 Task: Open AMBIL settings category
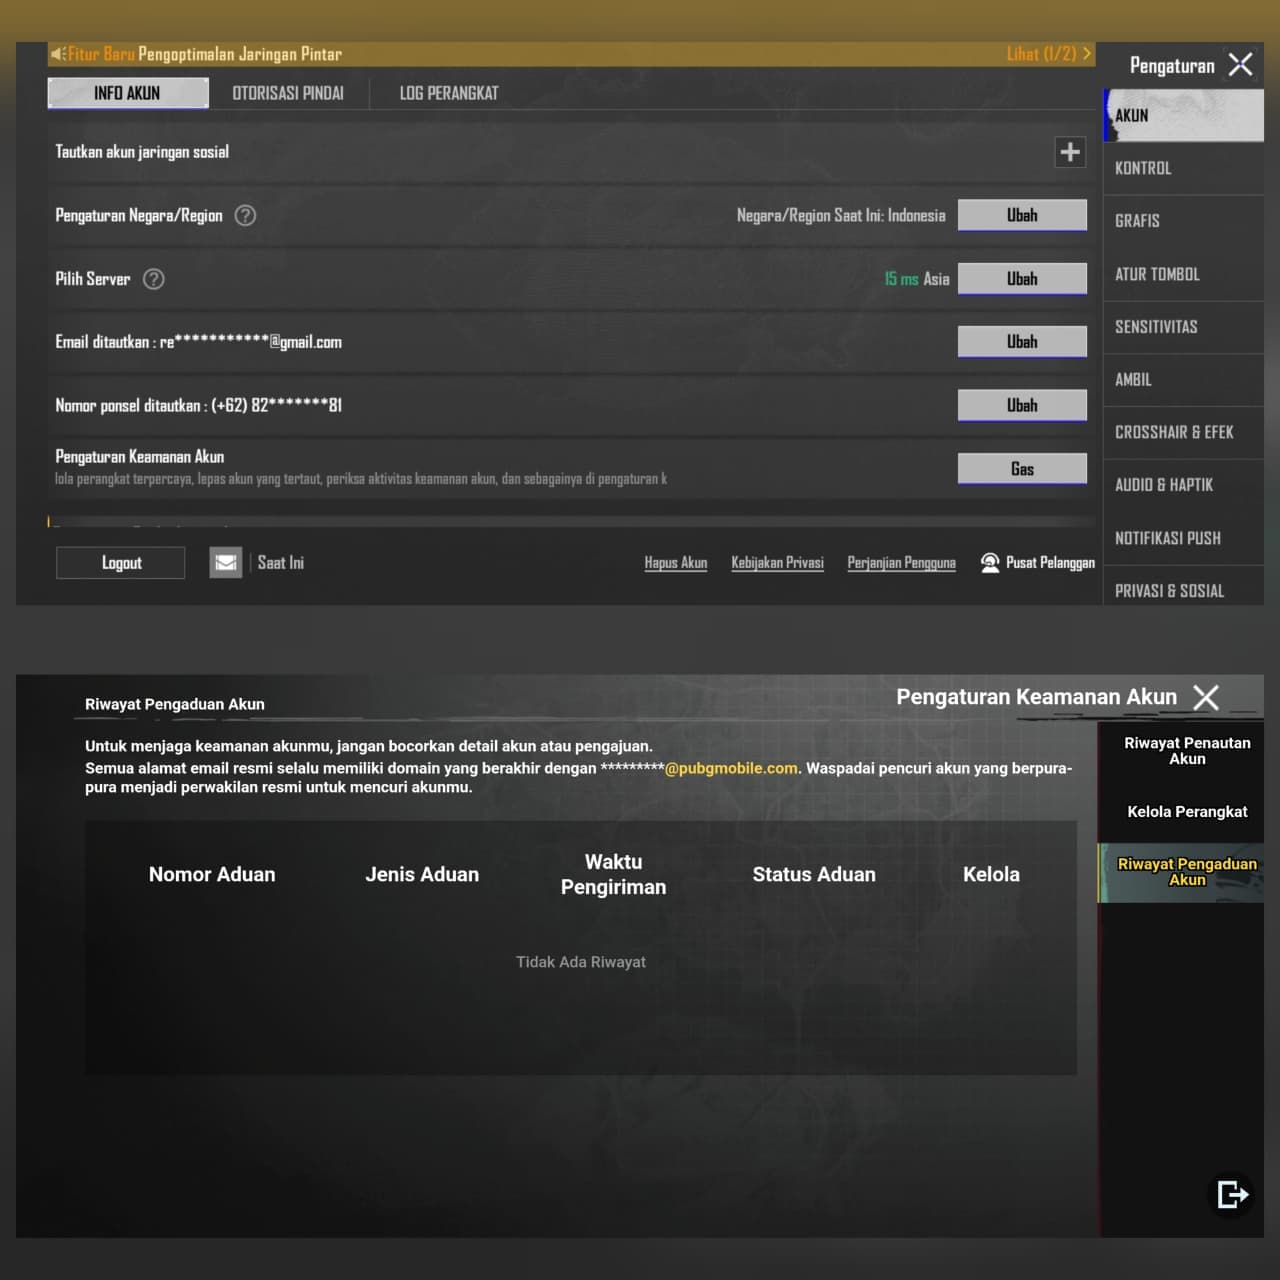pyautogui.click(x=1184, y=380)
